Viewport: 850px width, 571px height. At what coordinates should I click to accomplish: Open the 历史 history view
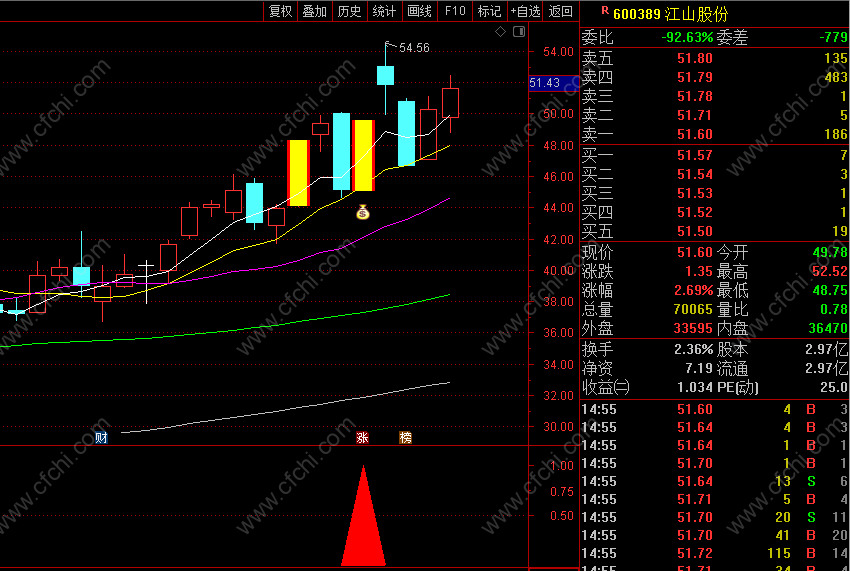(349, 11)
